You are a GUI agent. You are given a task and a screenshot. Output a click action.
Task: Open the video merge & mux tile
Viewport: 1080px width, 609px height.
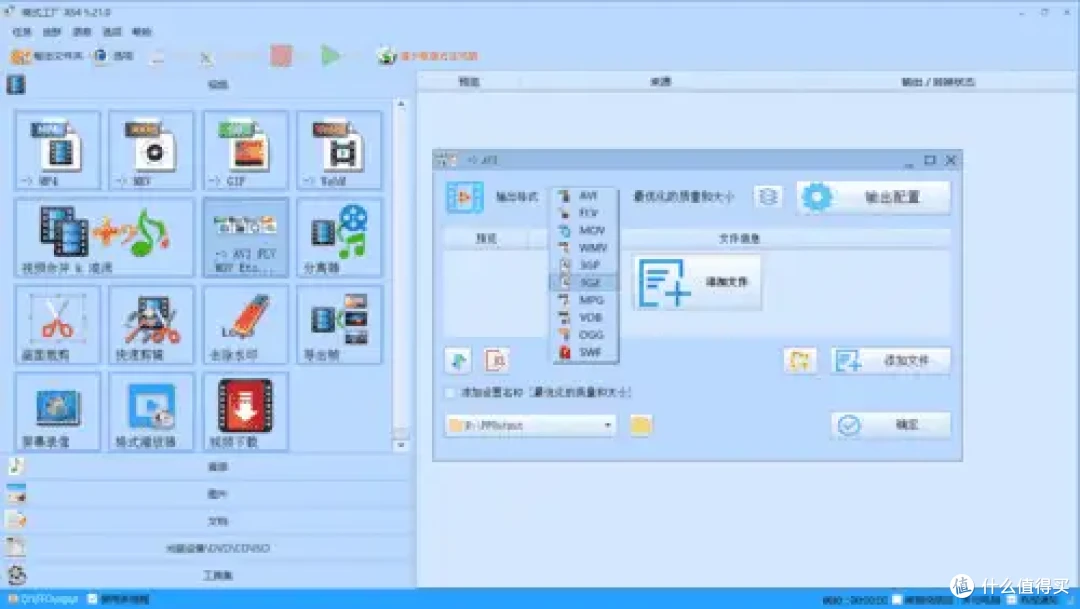tap(105, 238)
